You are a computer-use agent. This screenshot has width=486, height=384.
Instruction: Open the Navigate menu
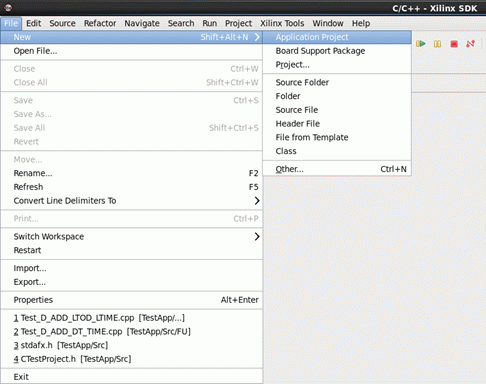click(142, 23)
